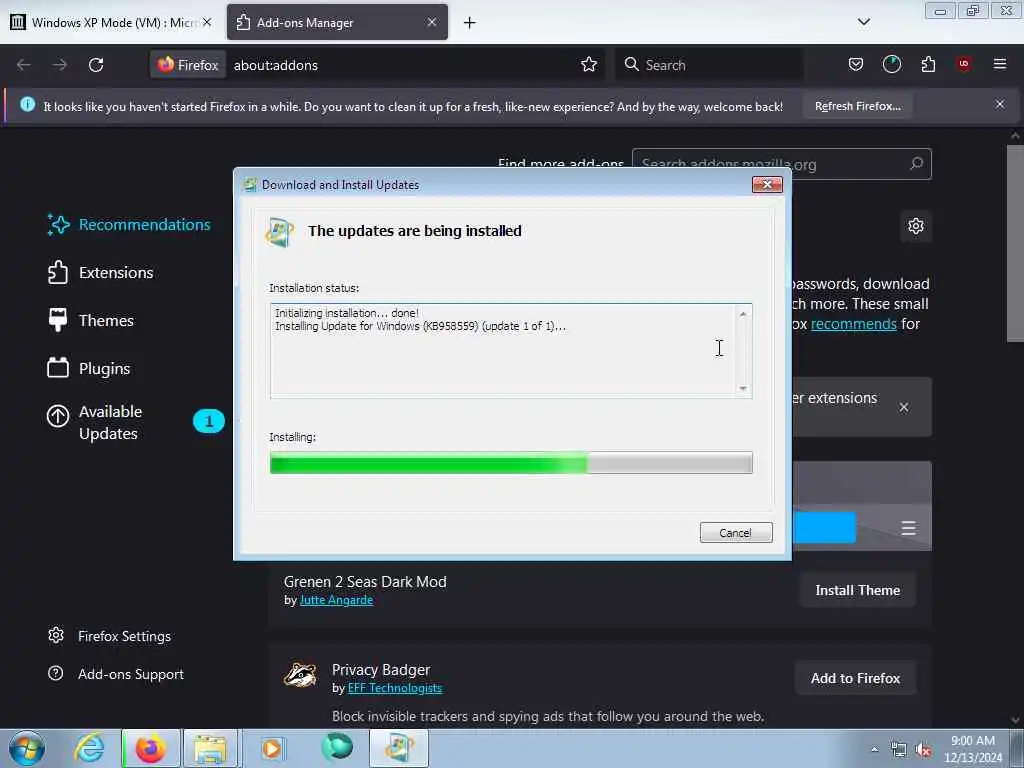Open the list all tabs dropdown arrow
The image size is (1024, 768).
click(863, 22)
